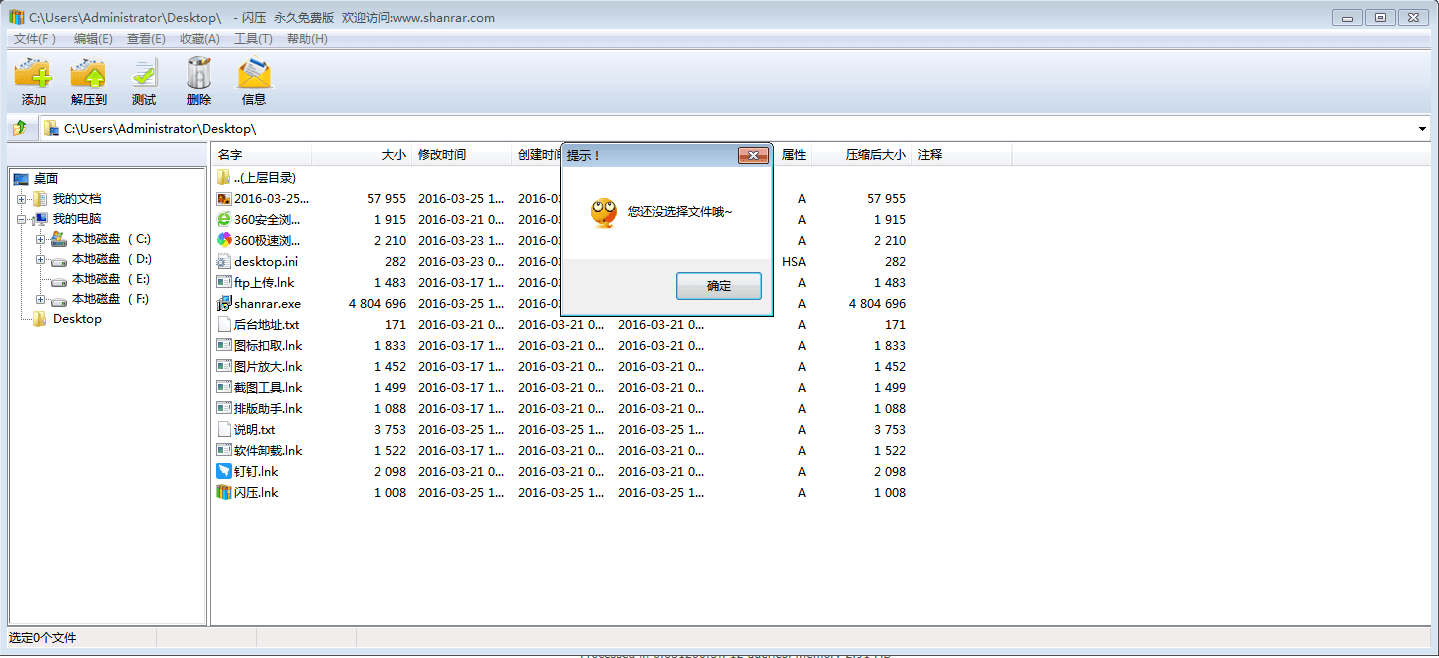Open the 文件(F) menu
This screenshot has width=1439, height=658.
pyautogui.click(x=35, y=39)
